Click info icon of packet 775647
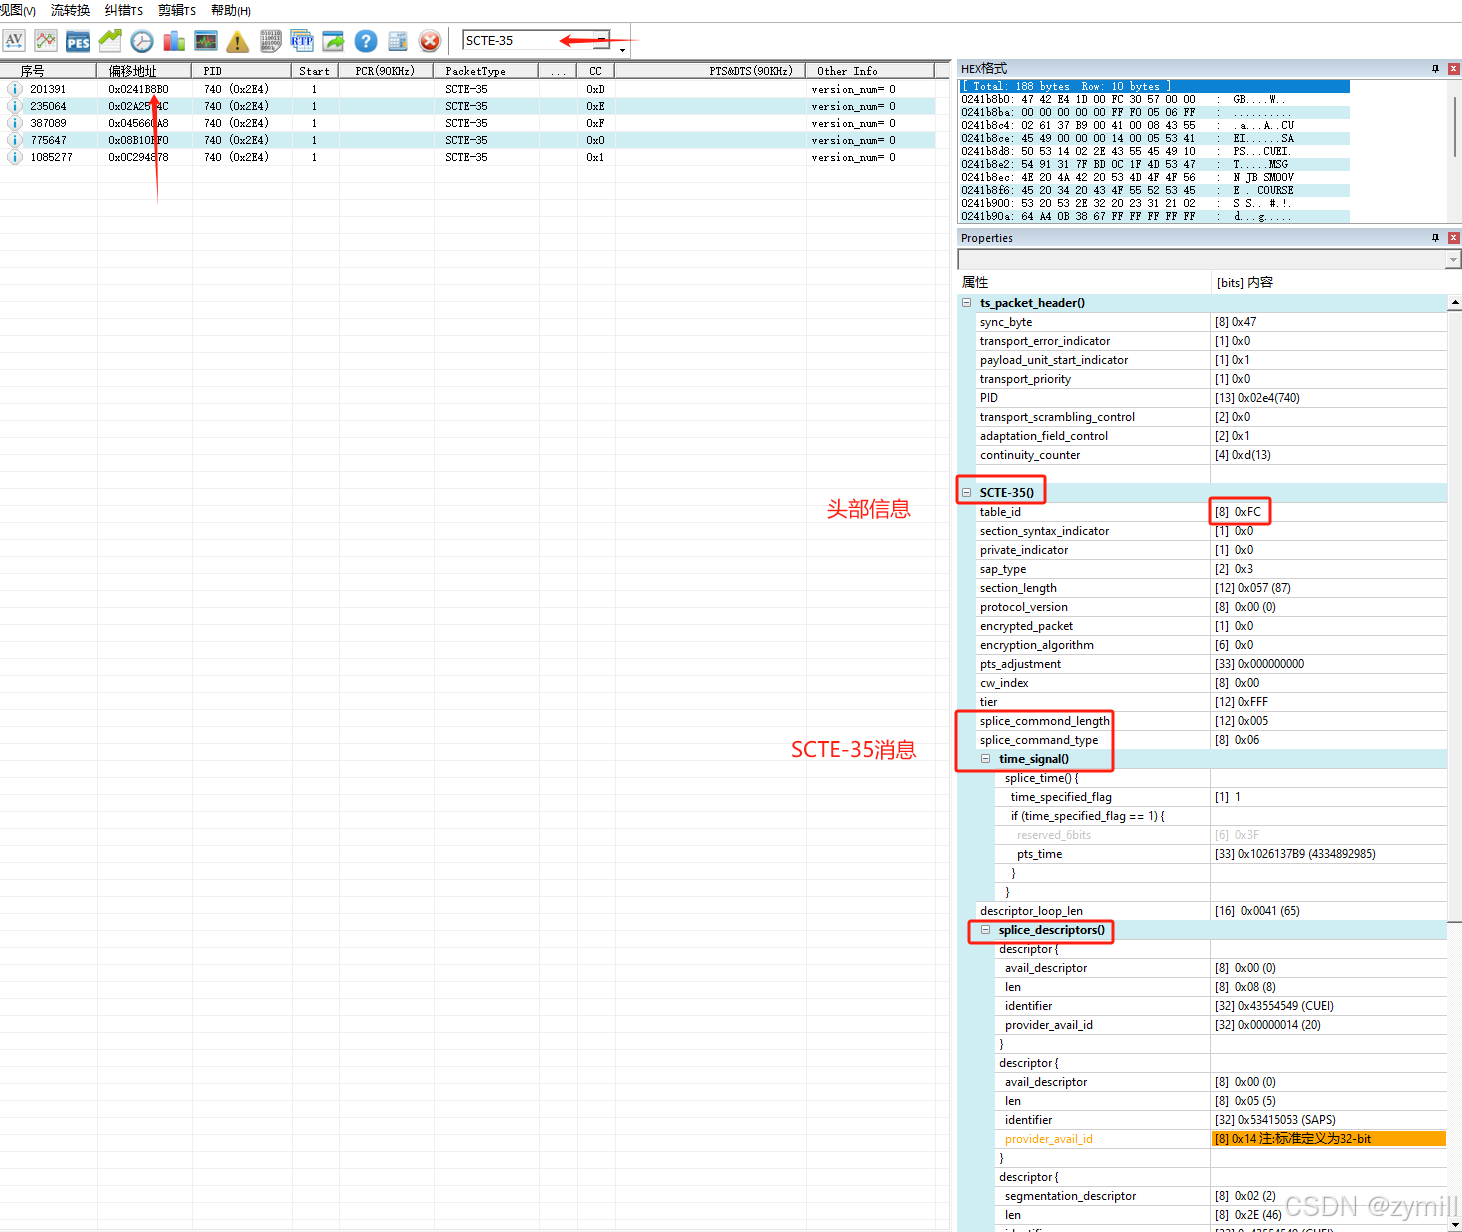 pos(15,140)
